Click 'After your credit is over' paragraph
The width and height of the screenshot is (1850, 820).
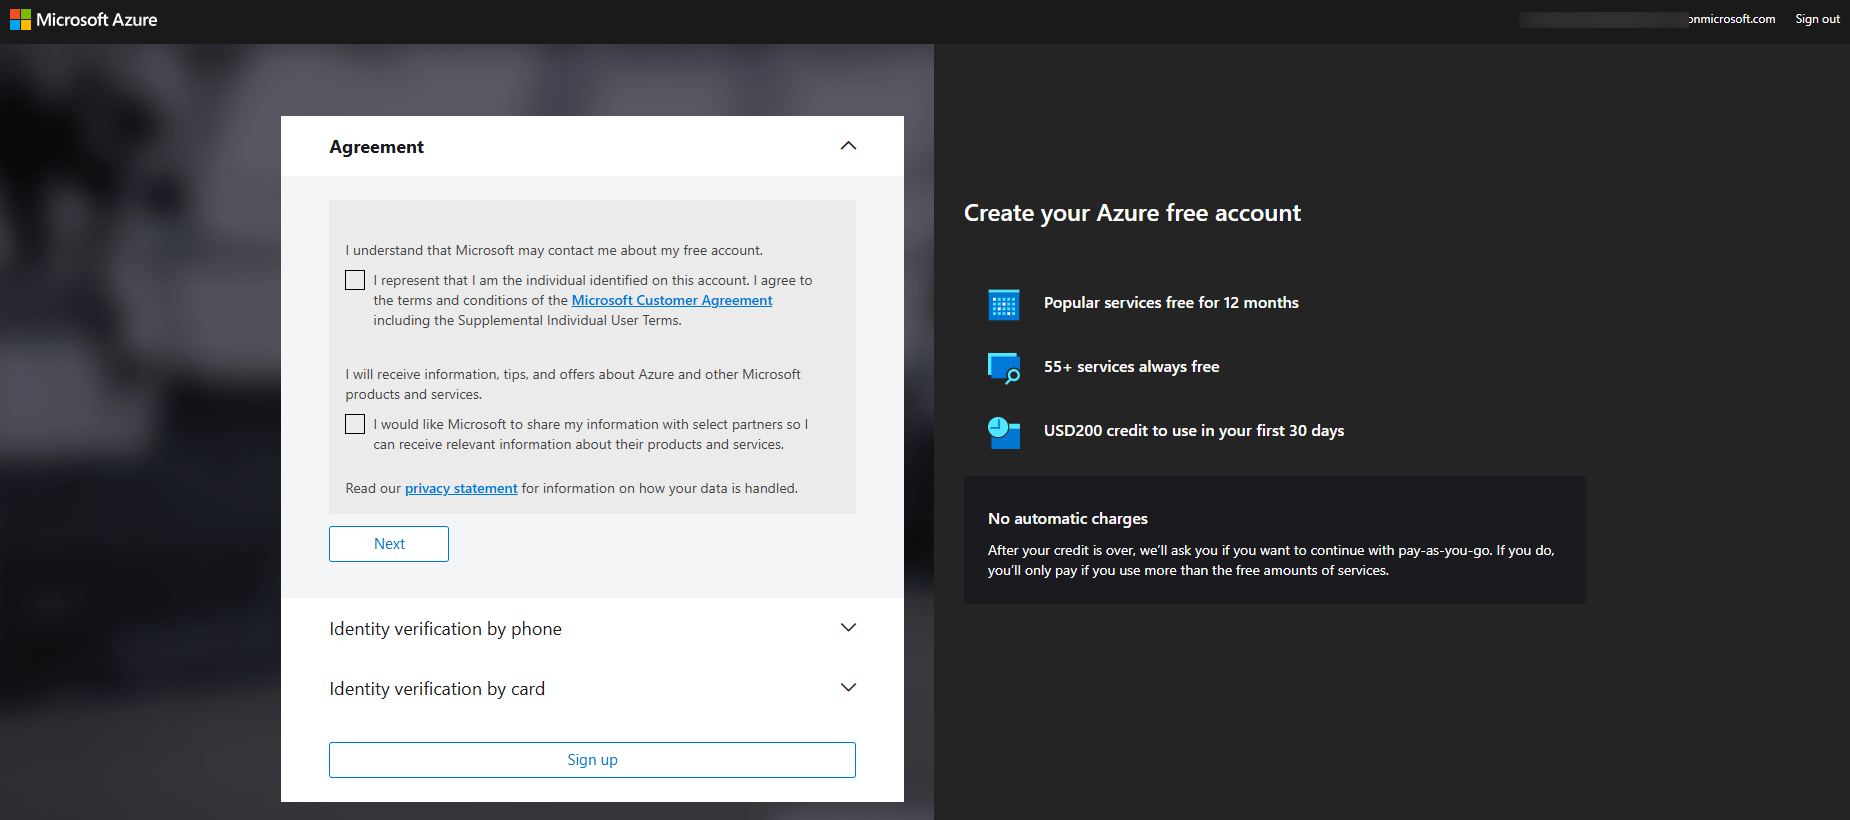point(1271,560)
